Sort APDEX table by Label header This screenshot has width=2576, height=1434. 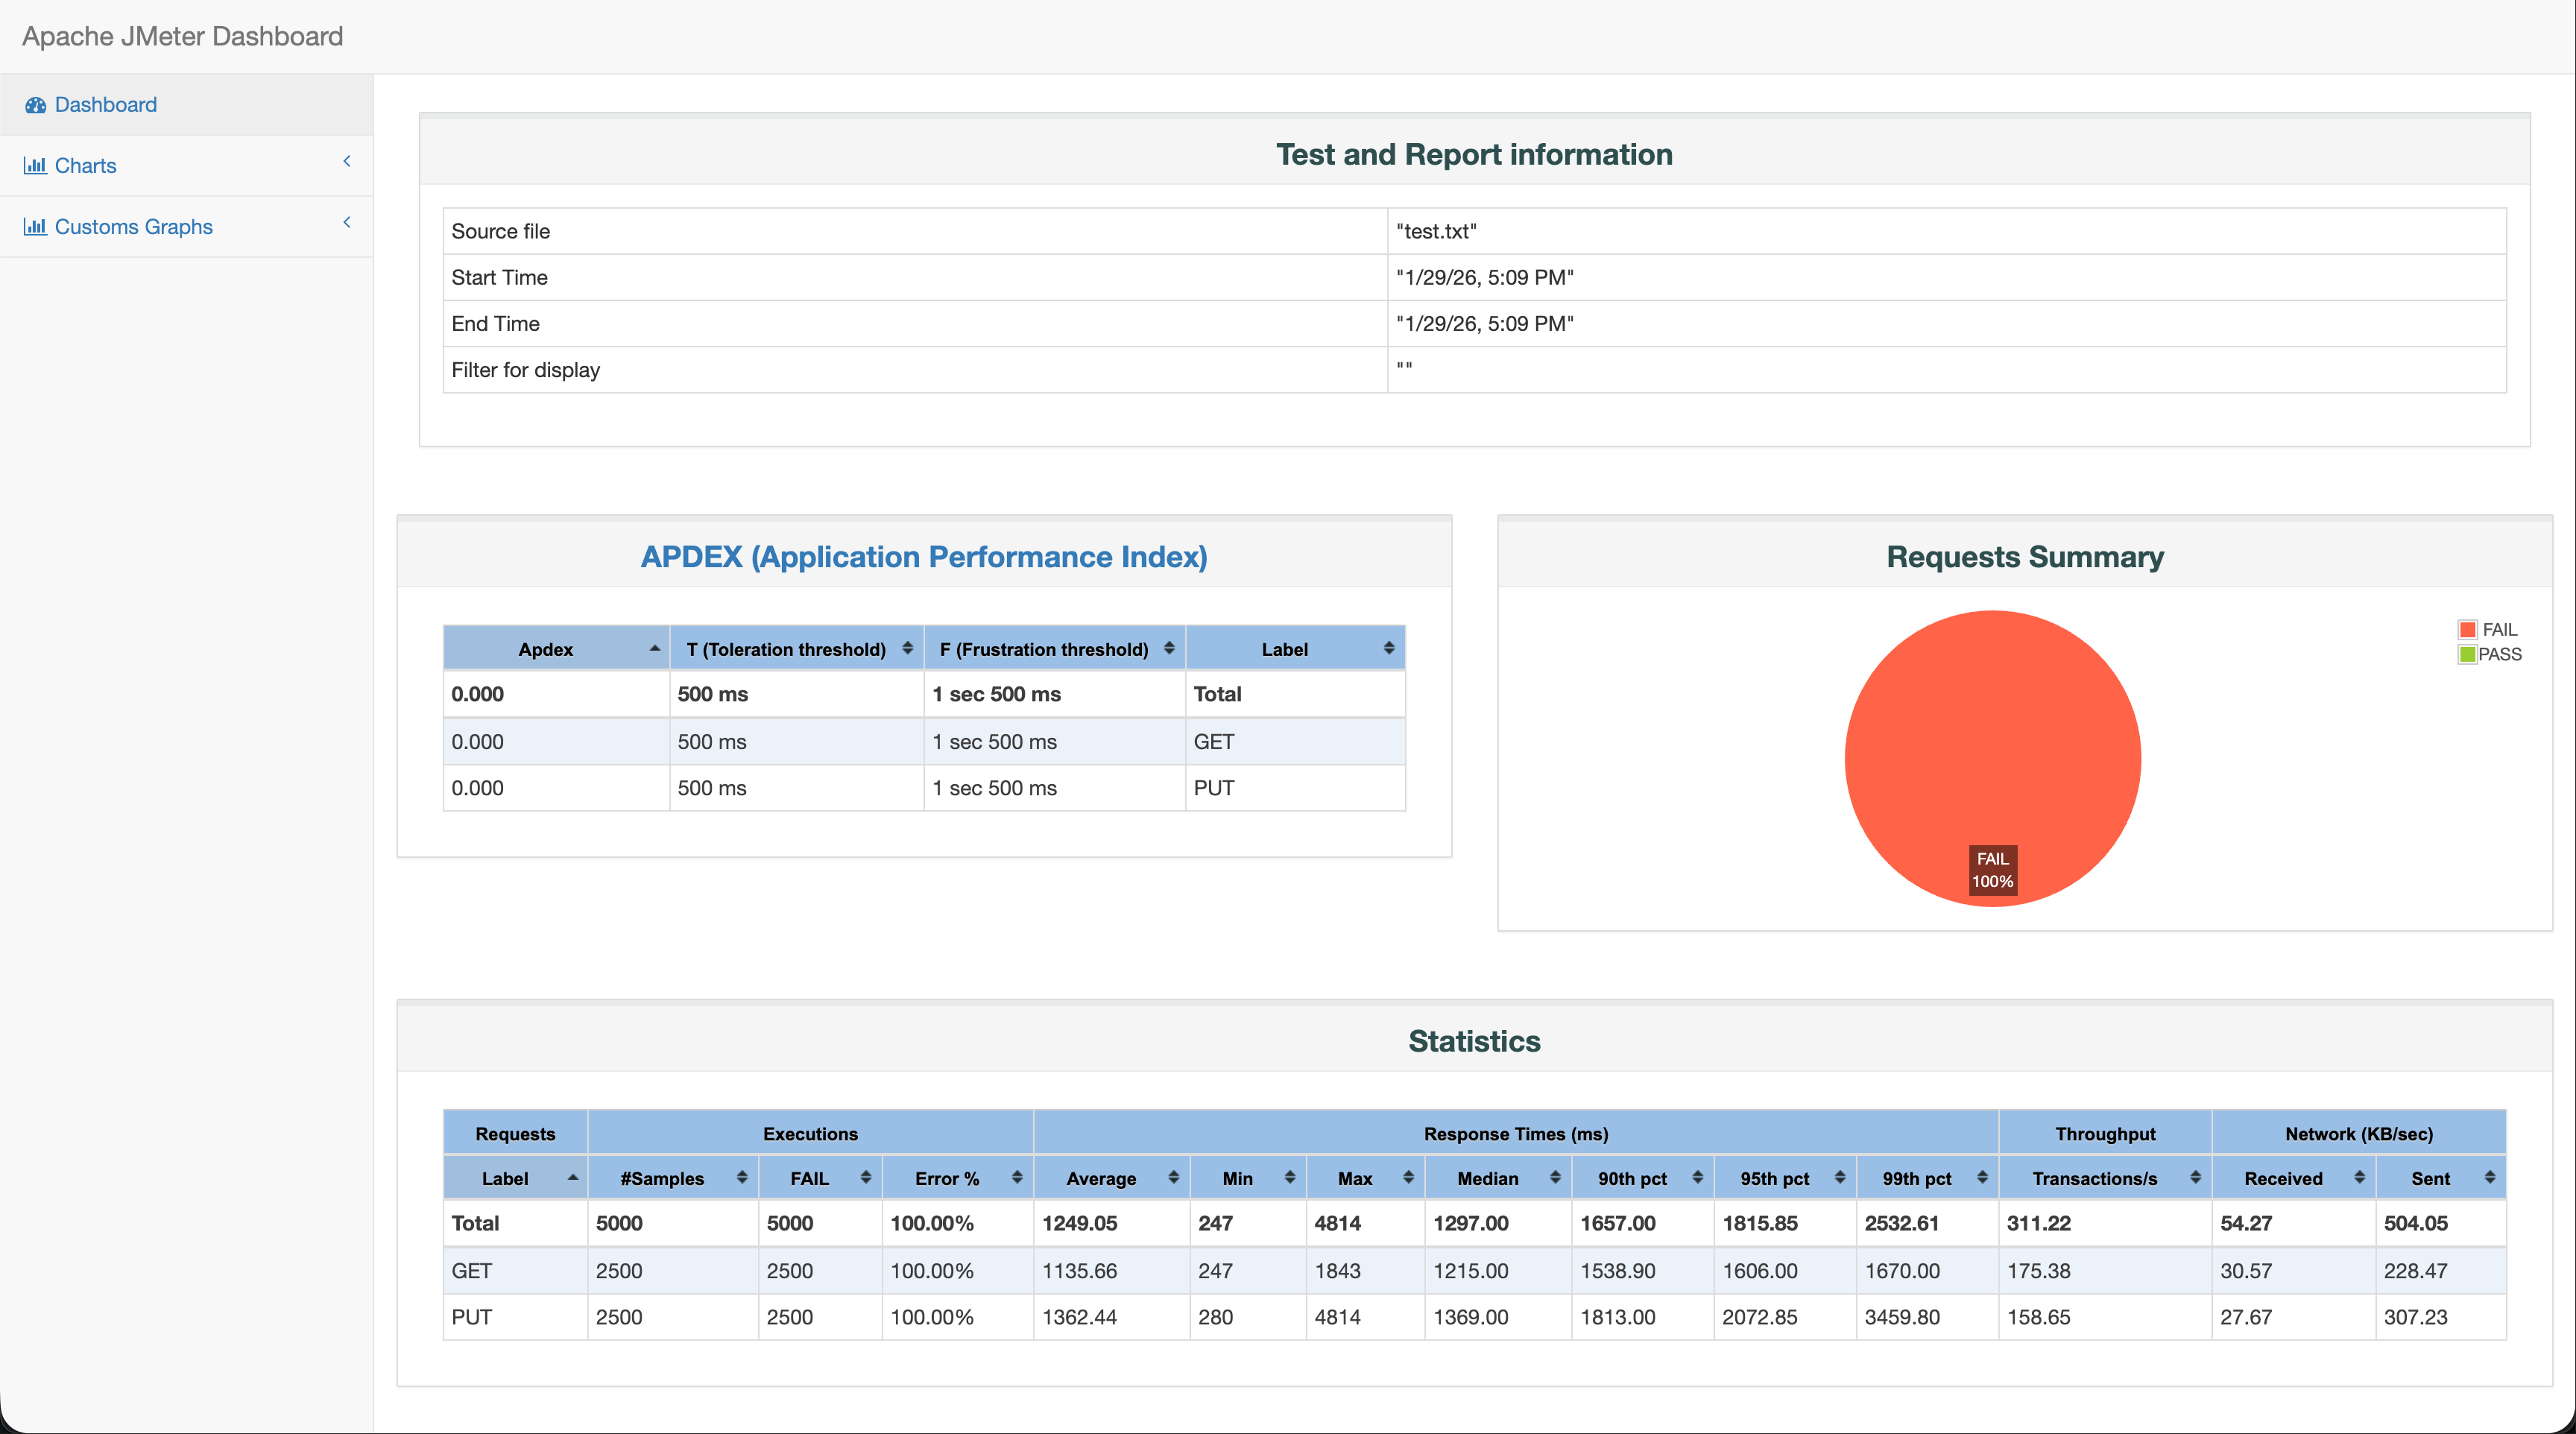[1284, 649]
